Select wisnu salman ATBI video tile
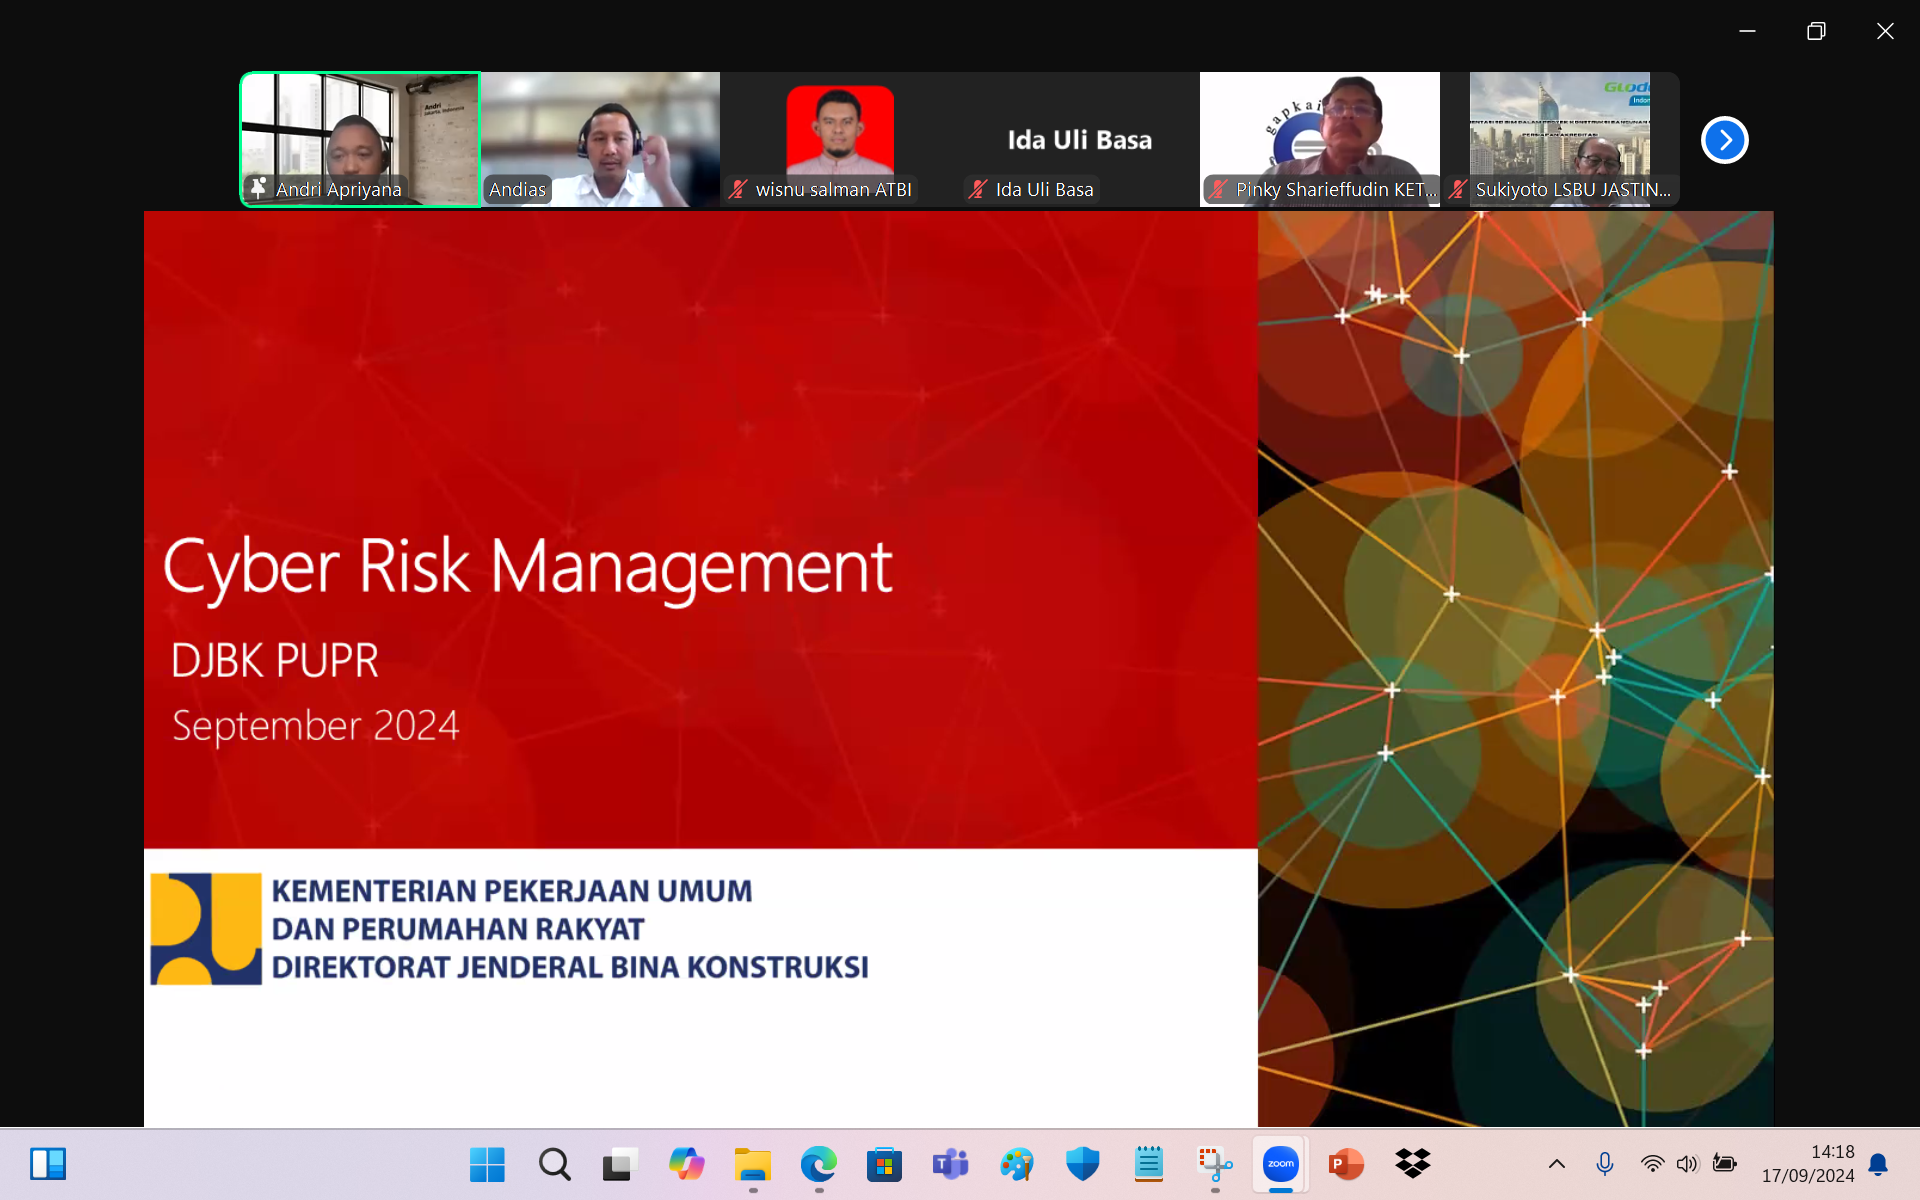The image size is (1920, 1200). click(840, 139)
